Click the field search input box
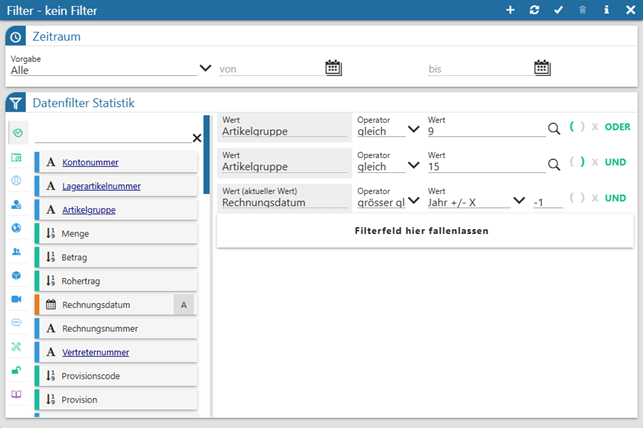This screenshot has height=428, width=643. tap(110, 136)
